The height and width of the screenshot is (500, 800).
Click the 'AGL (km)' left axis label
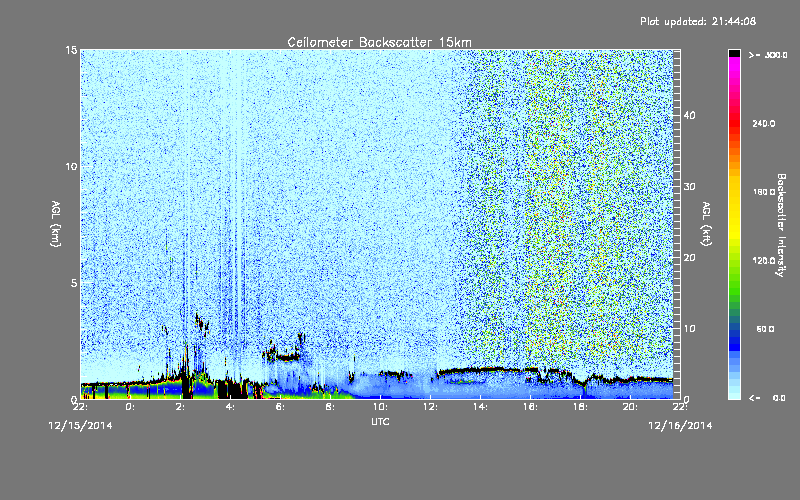pos(56,223)
